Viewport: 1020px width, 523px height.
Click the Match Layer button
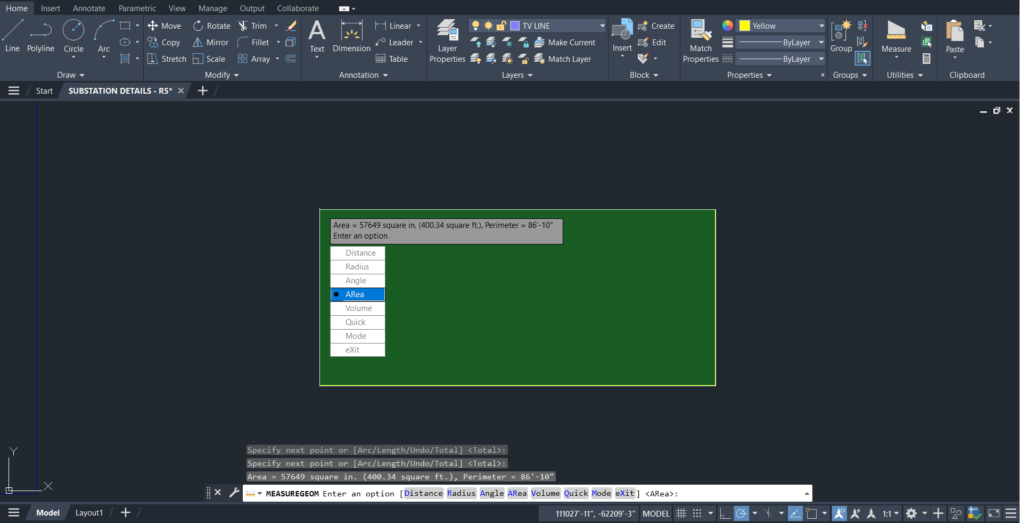pos(563,59)
